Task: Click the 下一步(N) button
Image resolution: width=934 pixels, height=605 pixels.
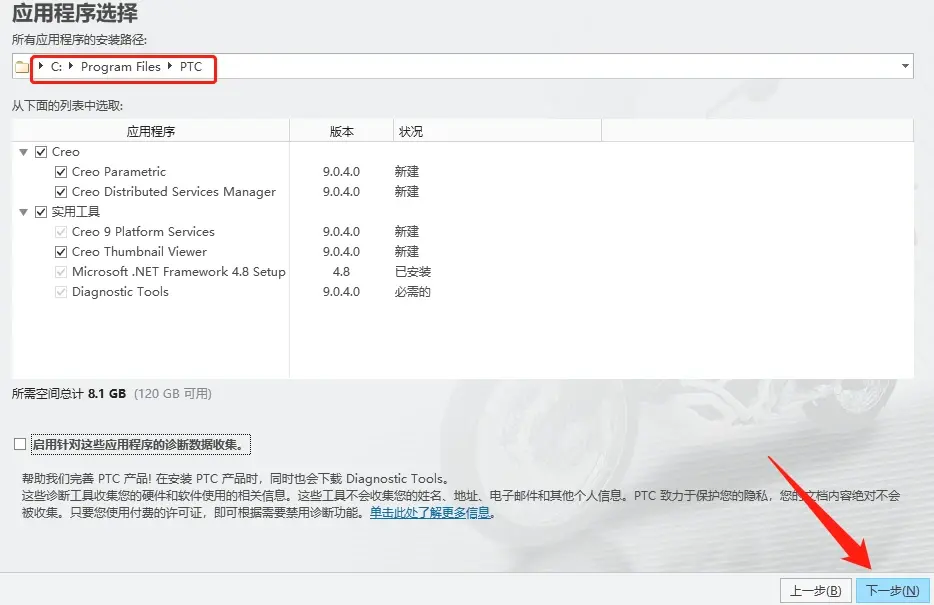Action: point(892,591)
